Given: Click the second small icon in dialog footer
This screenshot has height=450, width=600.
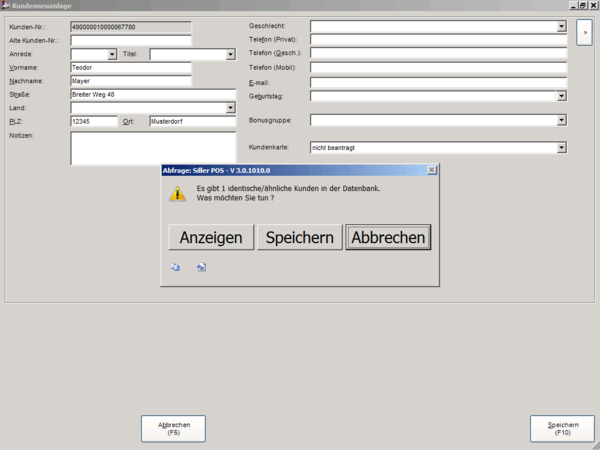Looking at the screenshot, I should 201,267.
